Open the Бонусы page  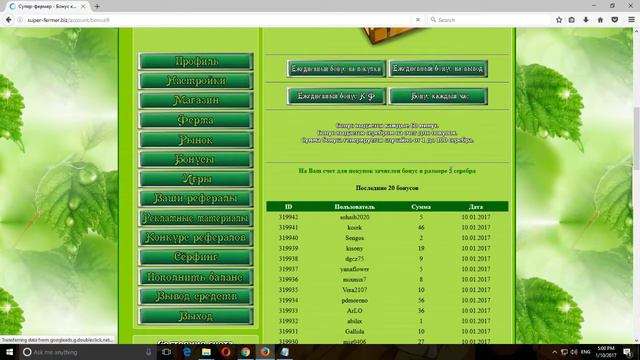(196, 159)
